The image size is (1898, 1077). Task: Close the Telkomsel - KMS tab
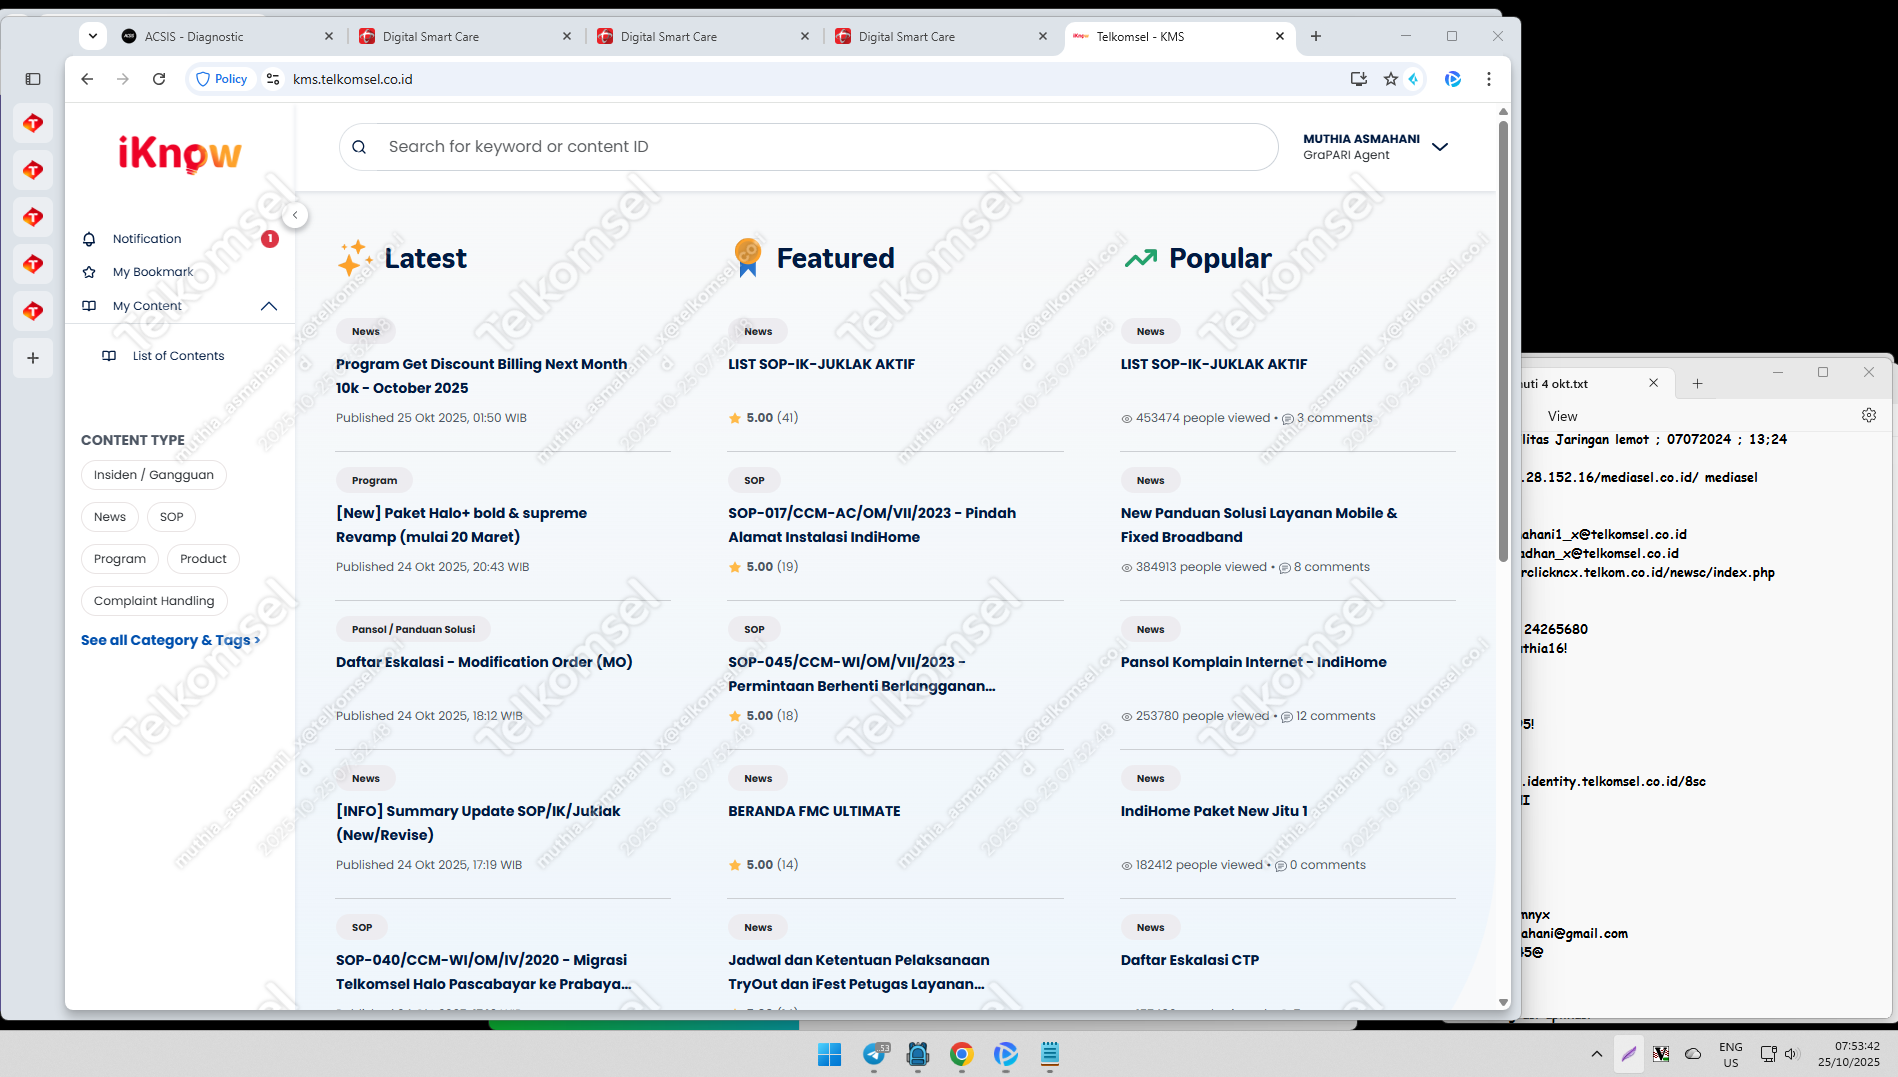click(1280, 36)
